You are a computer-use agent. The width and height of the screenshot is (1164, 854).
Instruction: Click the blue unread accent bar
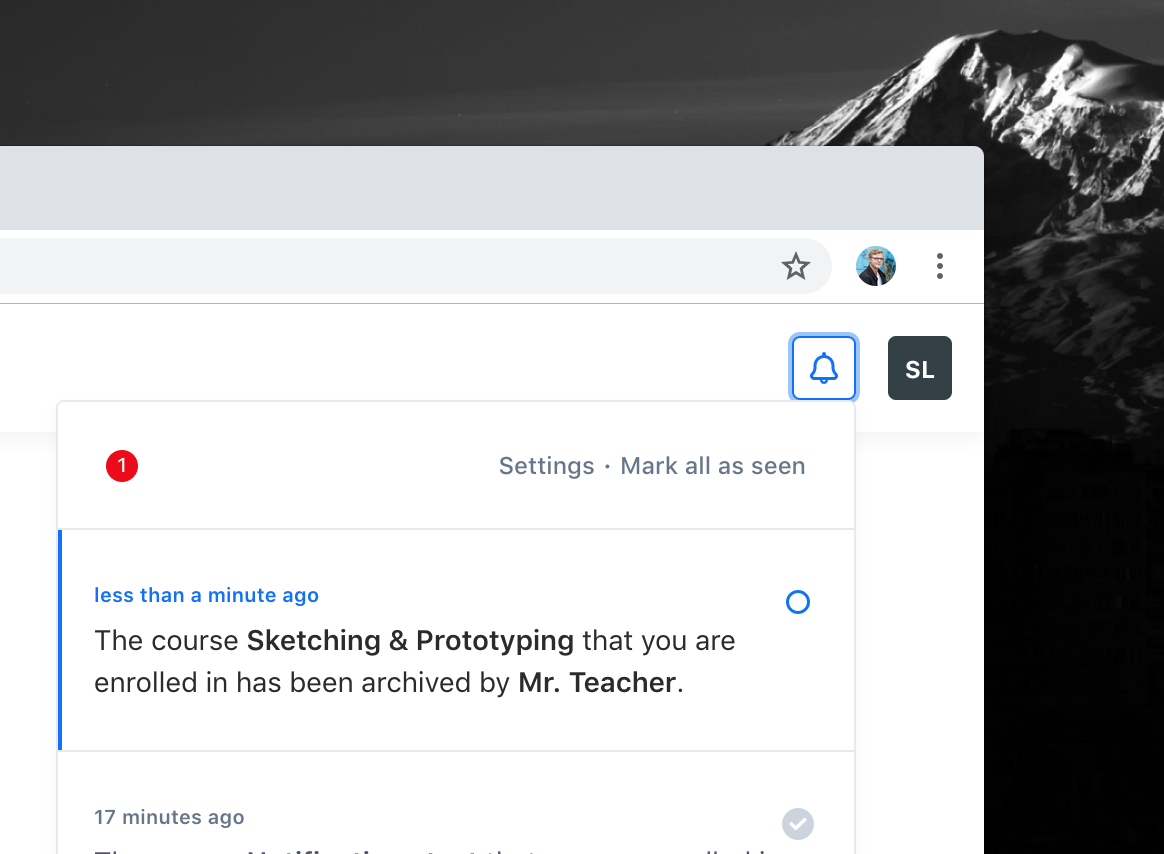61,640
